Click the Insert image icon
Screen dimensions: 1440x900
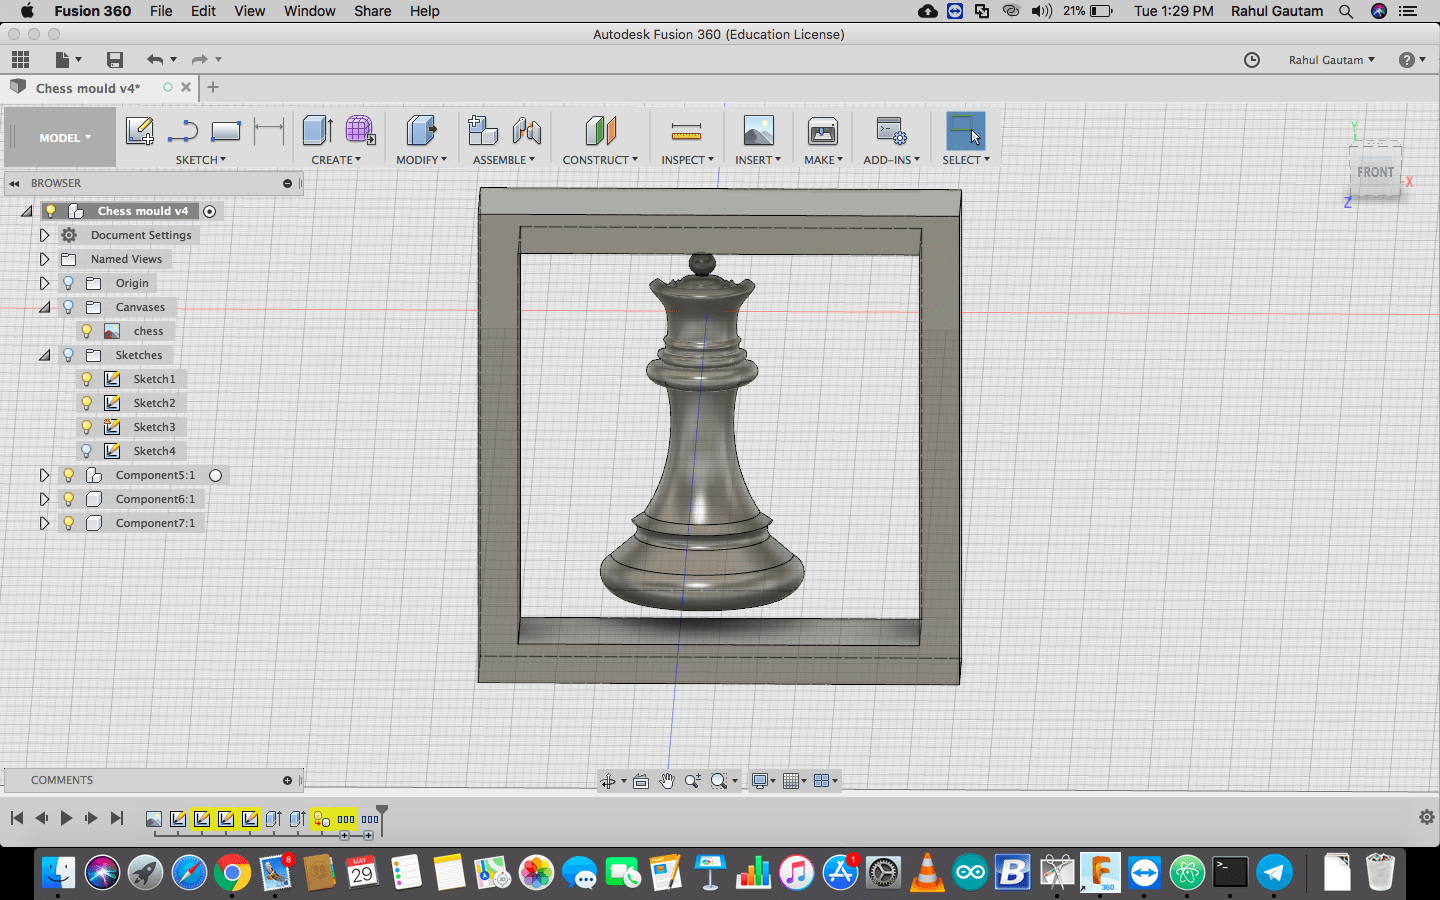(x=758, y=131)
